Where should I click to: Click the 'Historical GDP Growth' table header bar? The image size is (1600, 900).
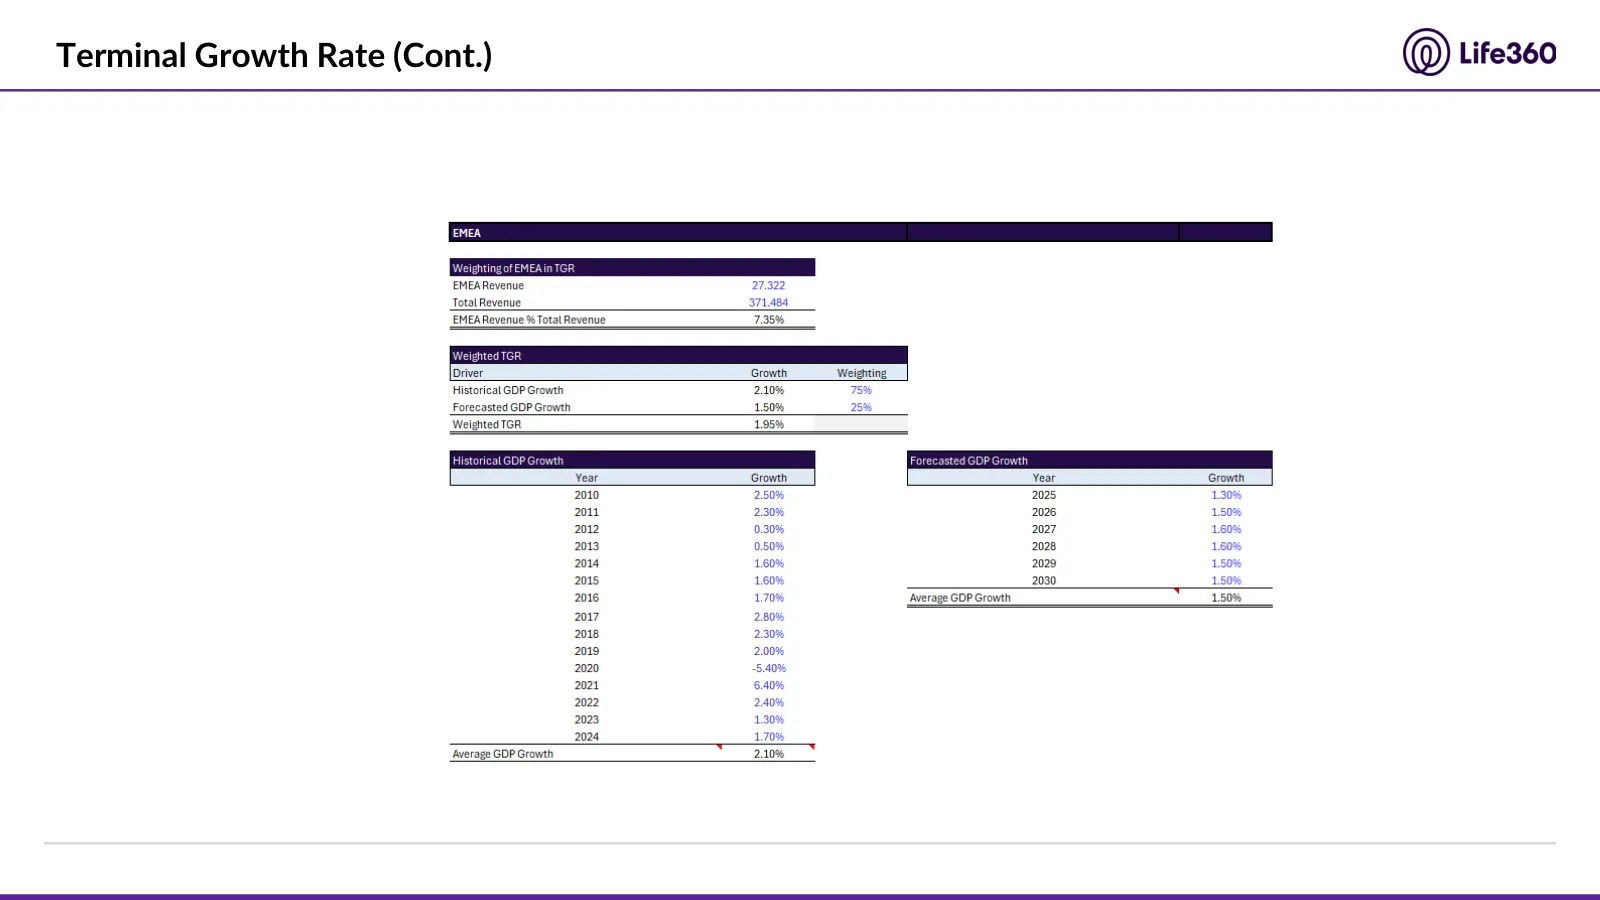632,460
